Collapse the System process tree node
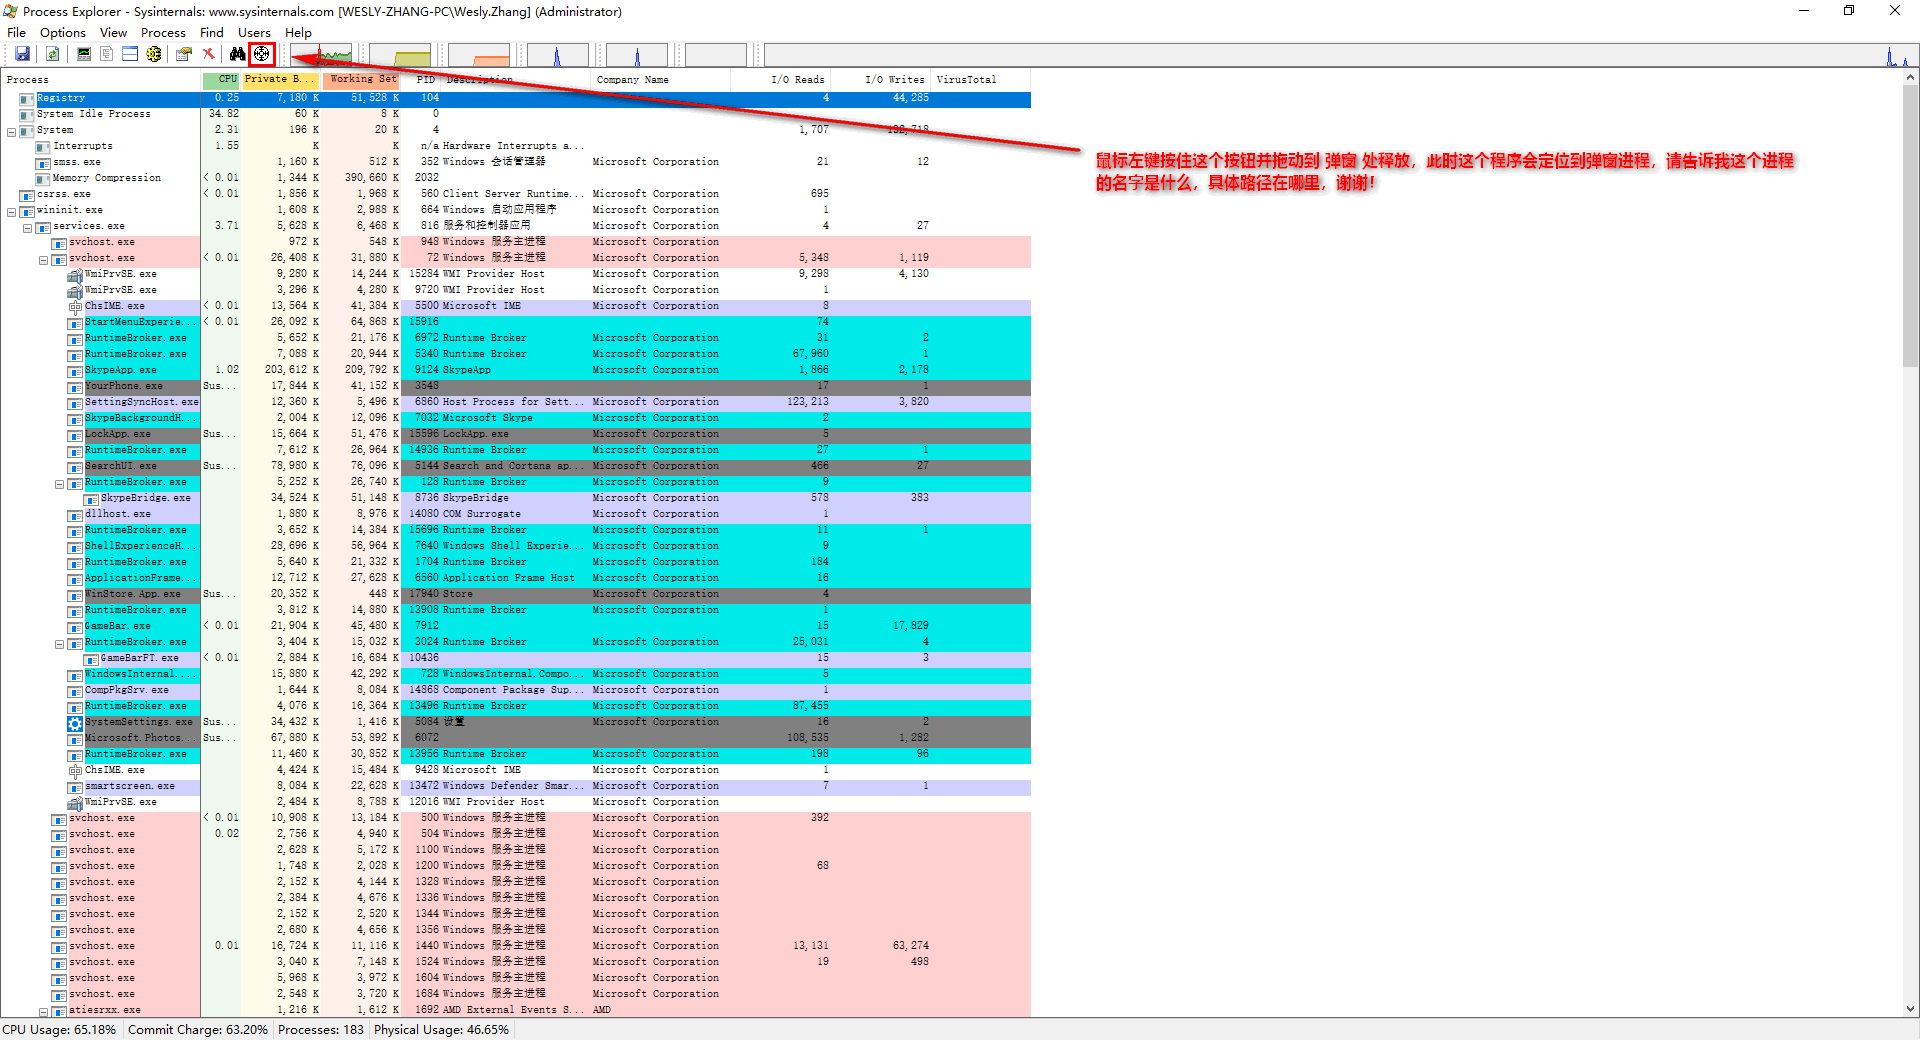The height and width of the screenshot is (1040, 1920). coord(12,131)
